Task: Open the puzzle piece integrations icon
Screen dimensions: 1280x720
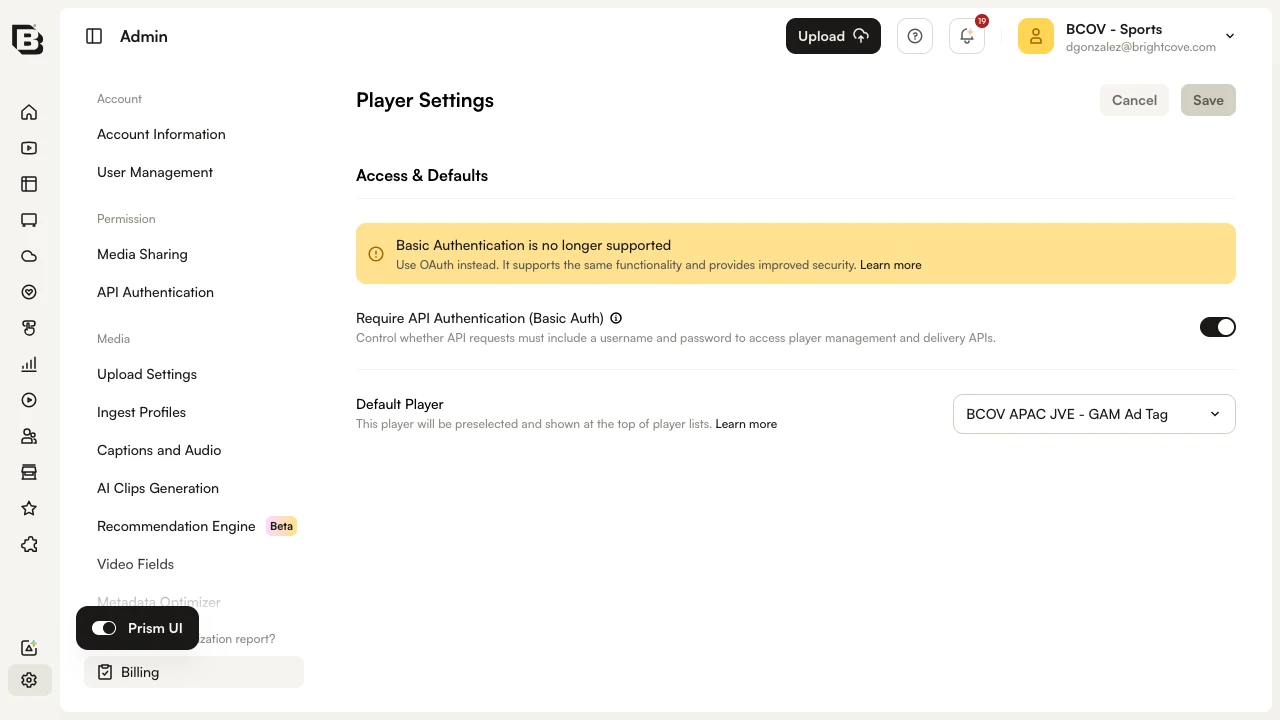Action: pos(29,544)
